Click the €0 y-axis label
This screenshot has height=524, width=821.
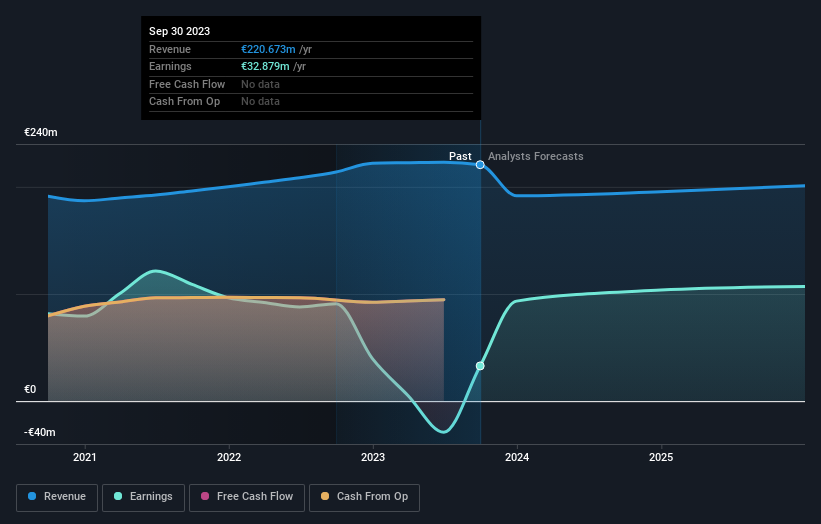[30, 389]
